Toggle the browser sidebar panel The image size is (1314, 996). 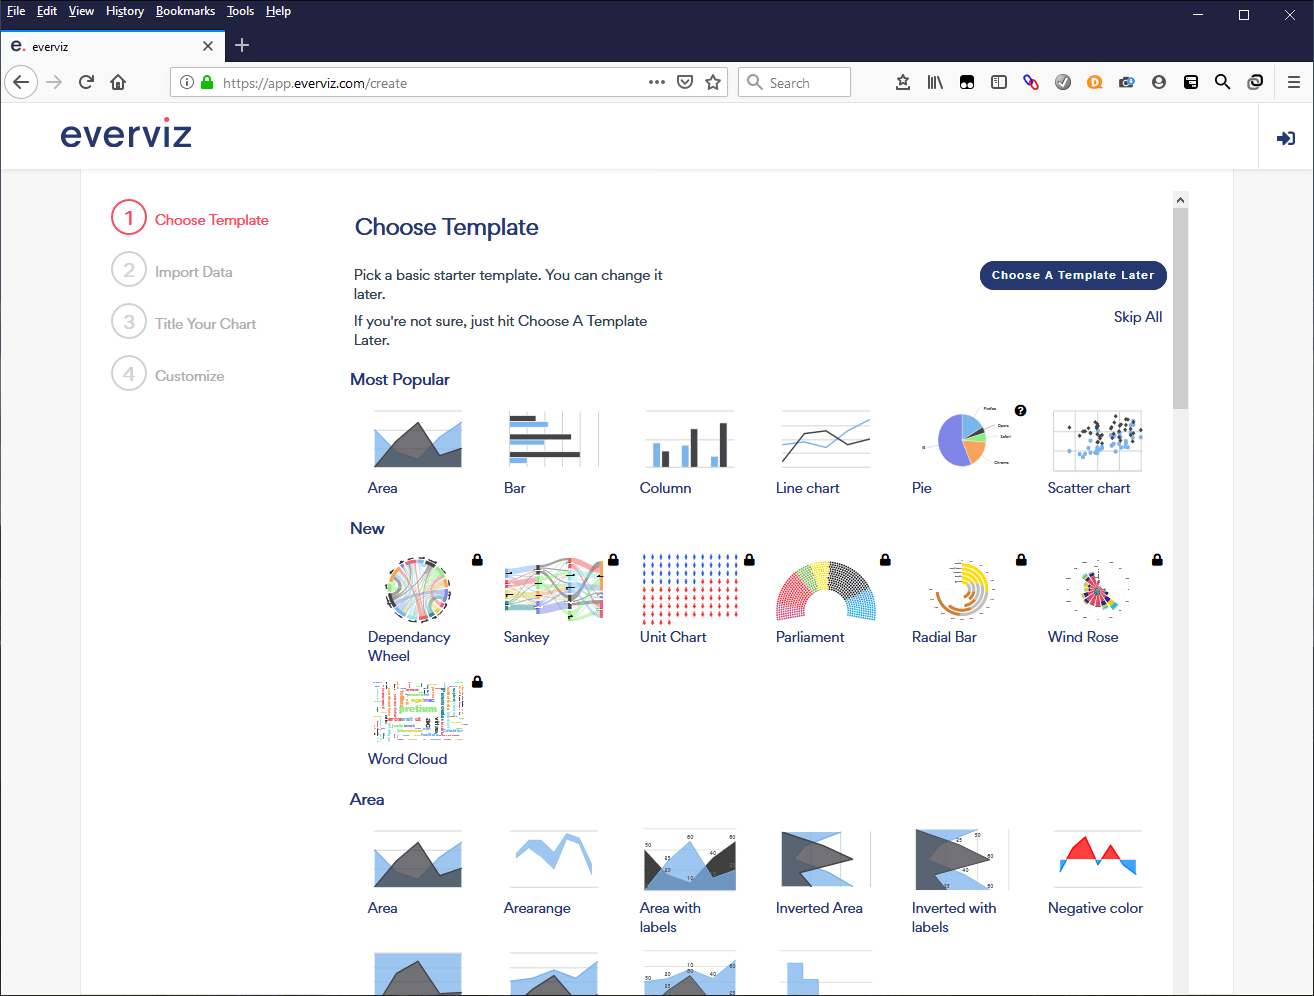tap(999, 82)
